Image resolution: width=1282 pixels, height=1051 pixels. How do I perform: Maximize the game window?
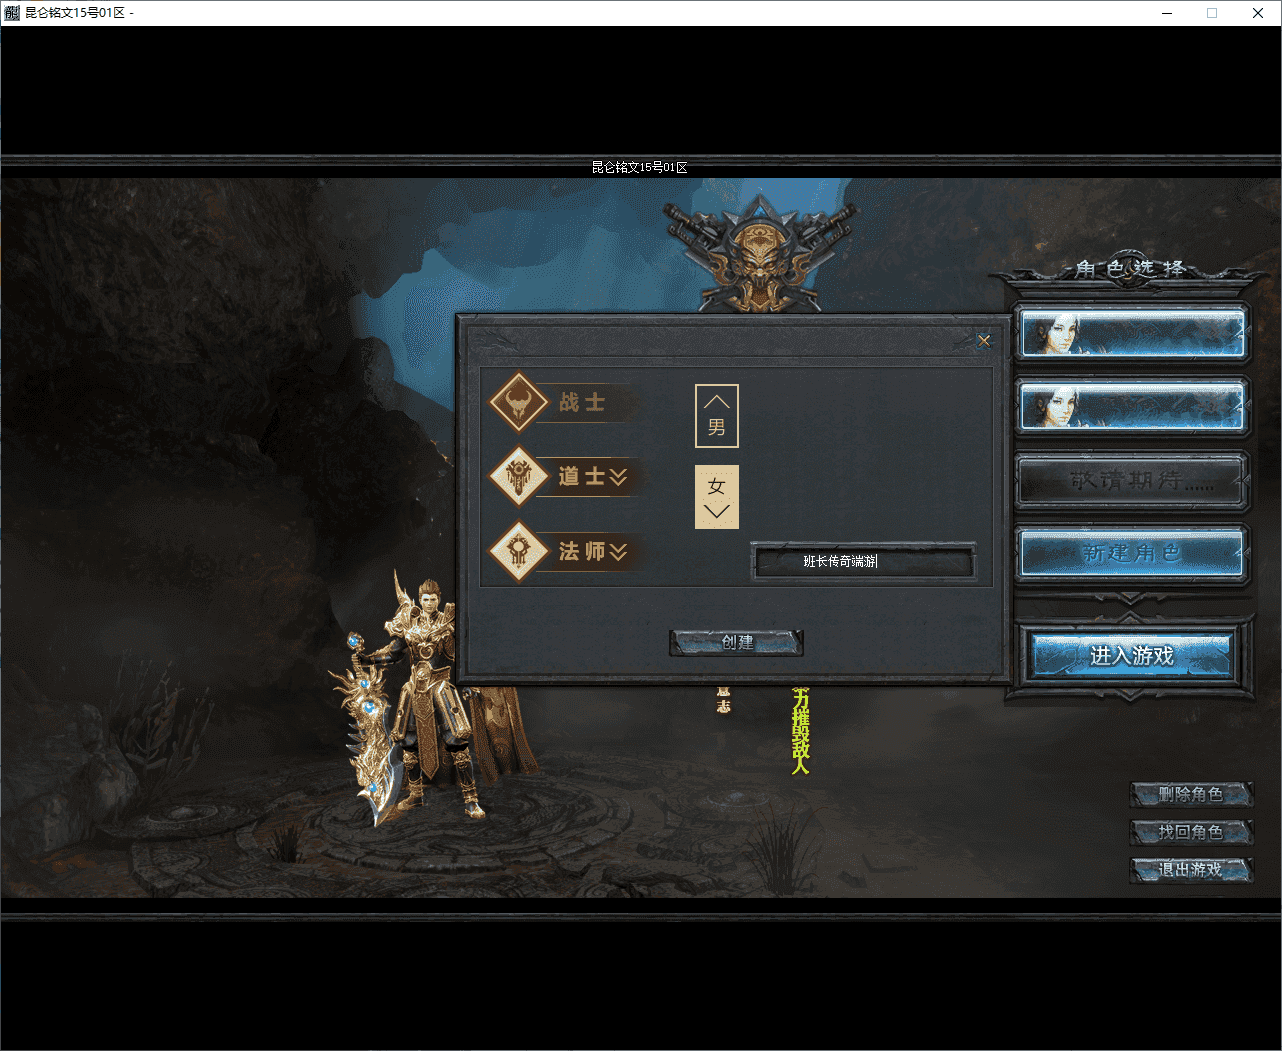click(1212, 13)
